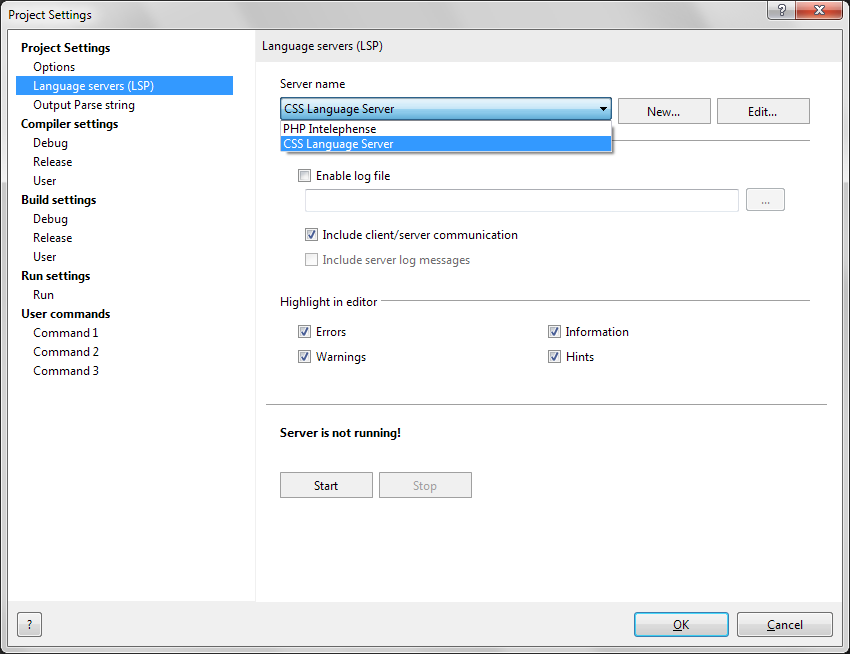Uncheck Include client/server communication
The image size is (850, 654).
[x=312, y=235]
